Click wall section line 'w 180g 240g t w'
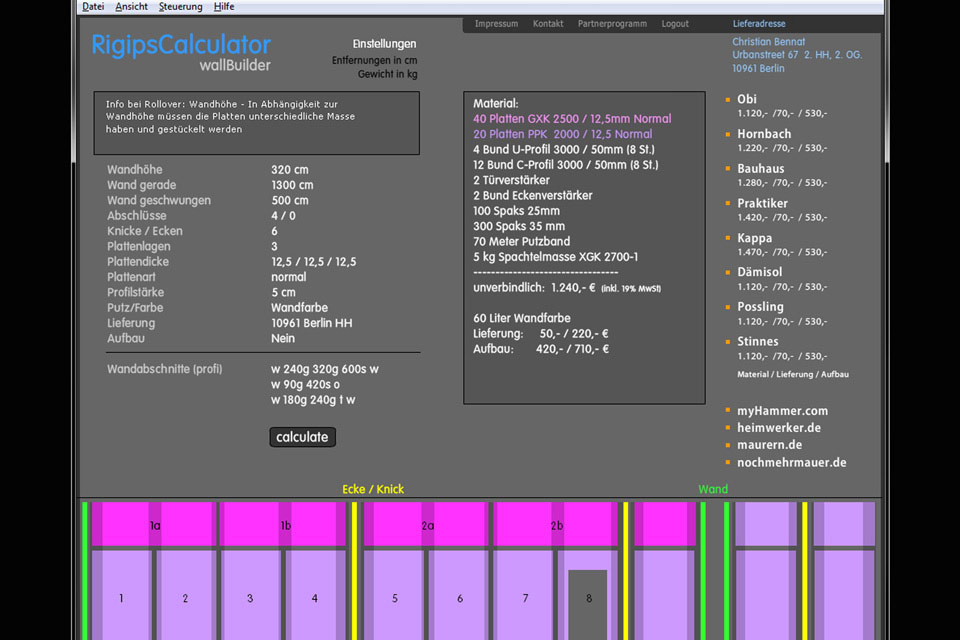The height and width of the screenshot is (640, 960). tap(313, 400)
